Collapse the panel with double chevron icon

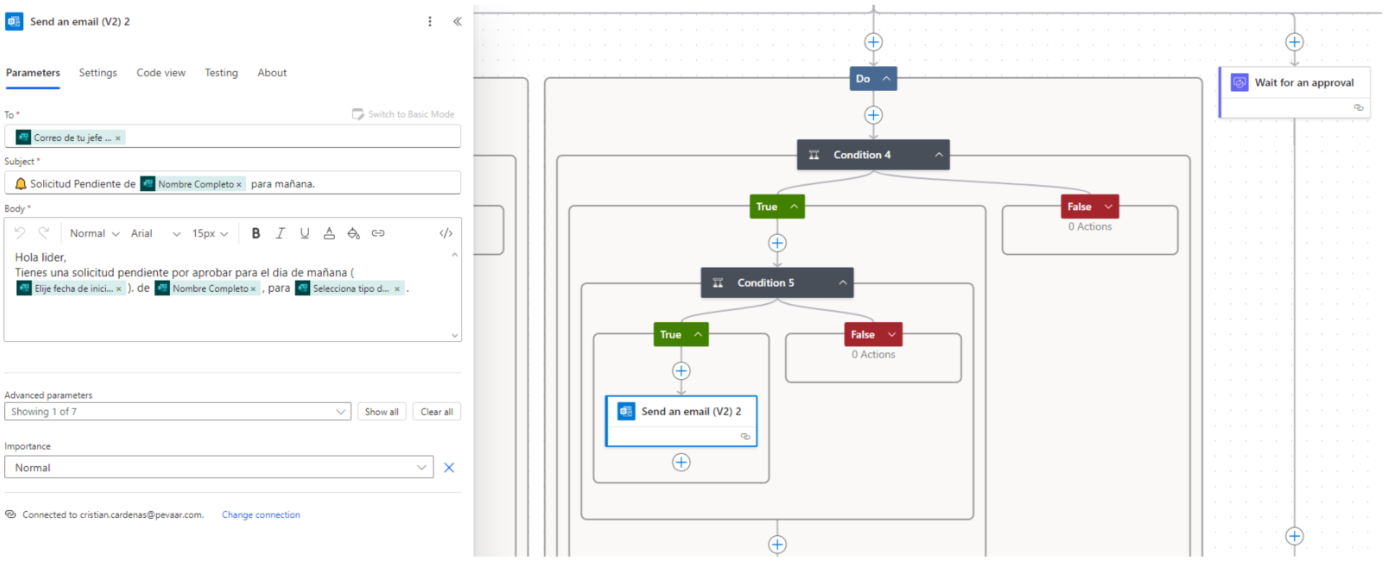coord(457,21)
